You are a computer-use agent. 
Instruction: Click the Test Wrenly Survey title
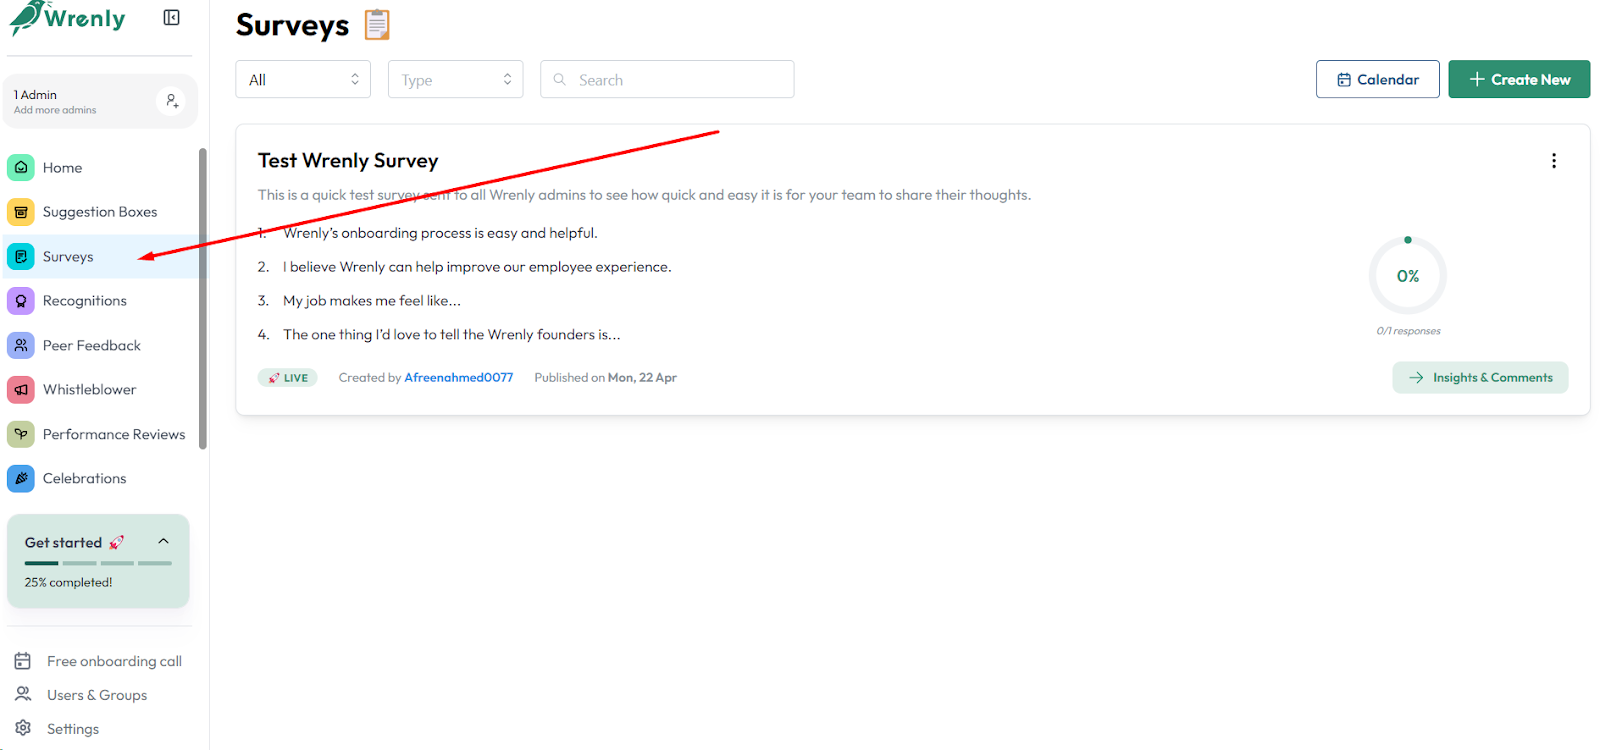(348, 160)
